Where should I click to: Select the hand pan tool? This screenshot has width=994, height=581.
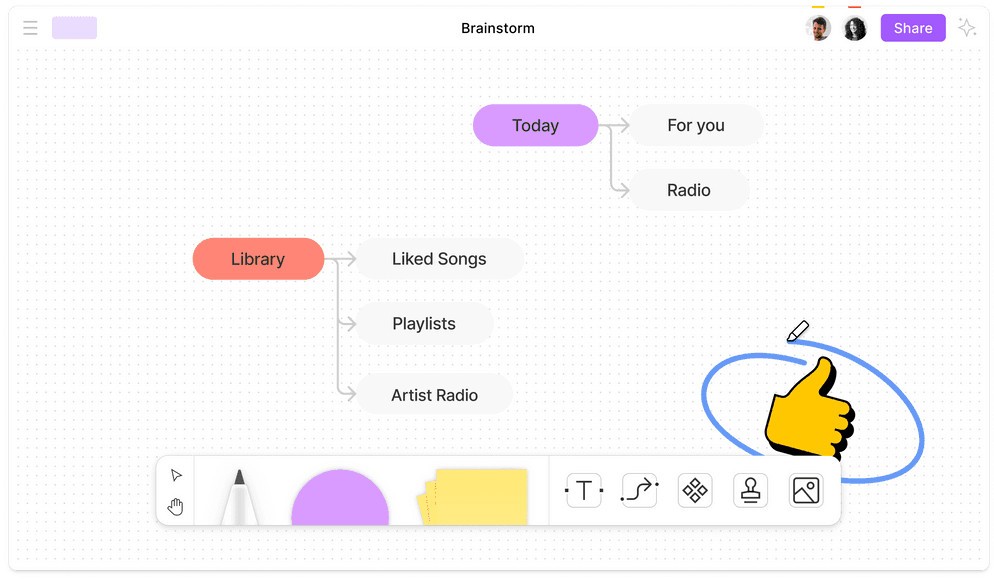click(176, 506)
